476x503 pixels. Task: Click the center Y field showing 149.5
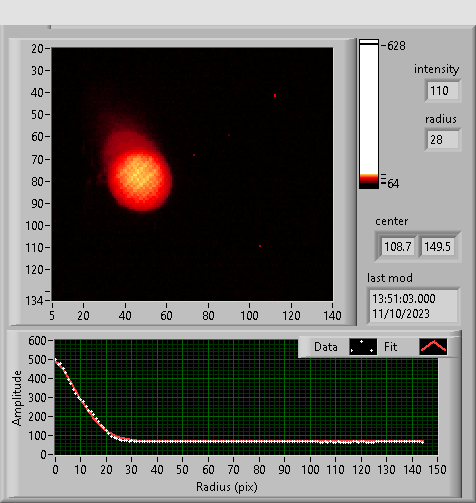[x=437, y=247]
